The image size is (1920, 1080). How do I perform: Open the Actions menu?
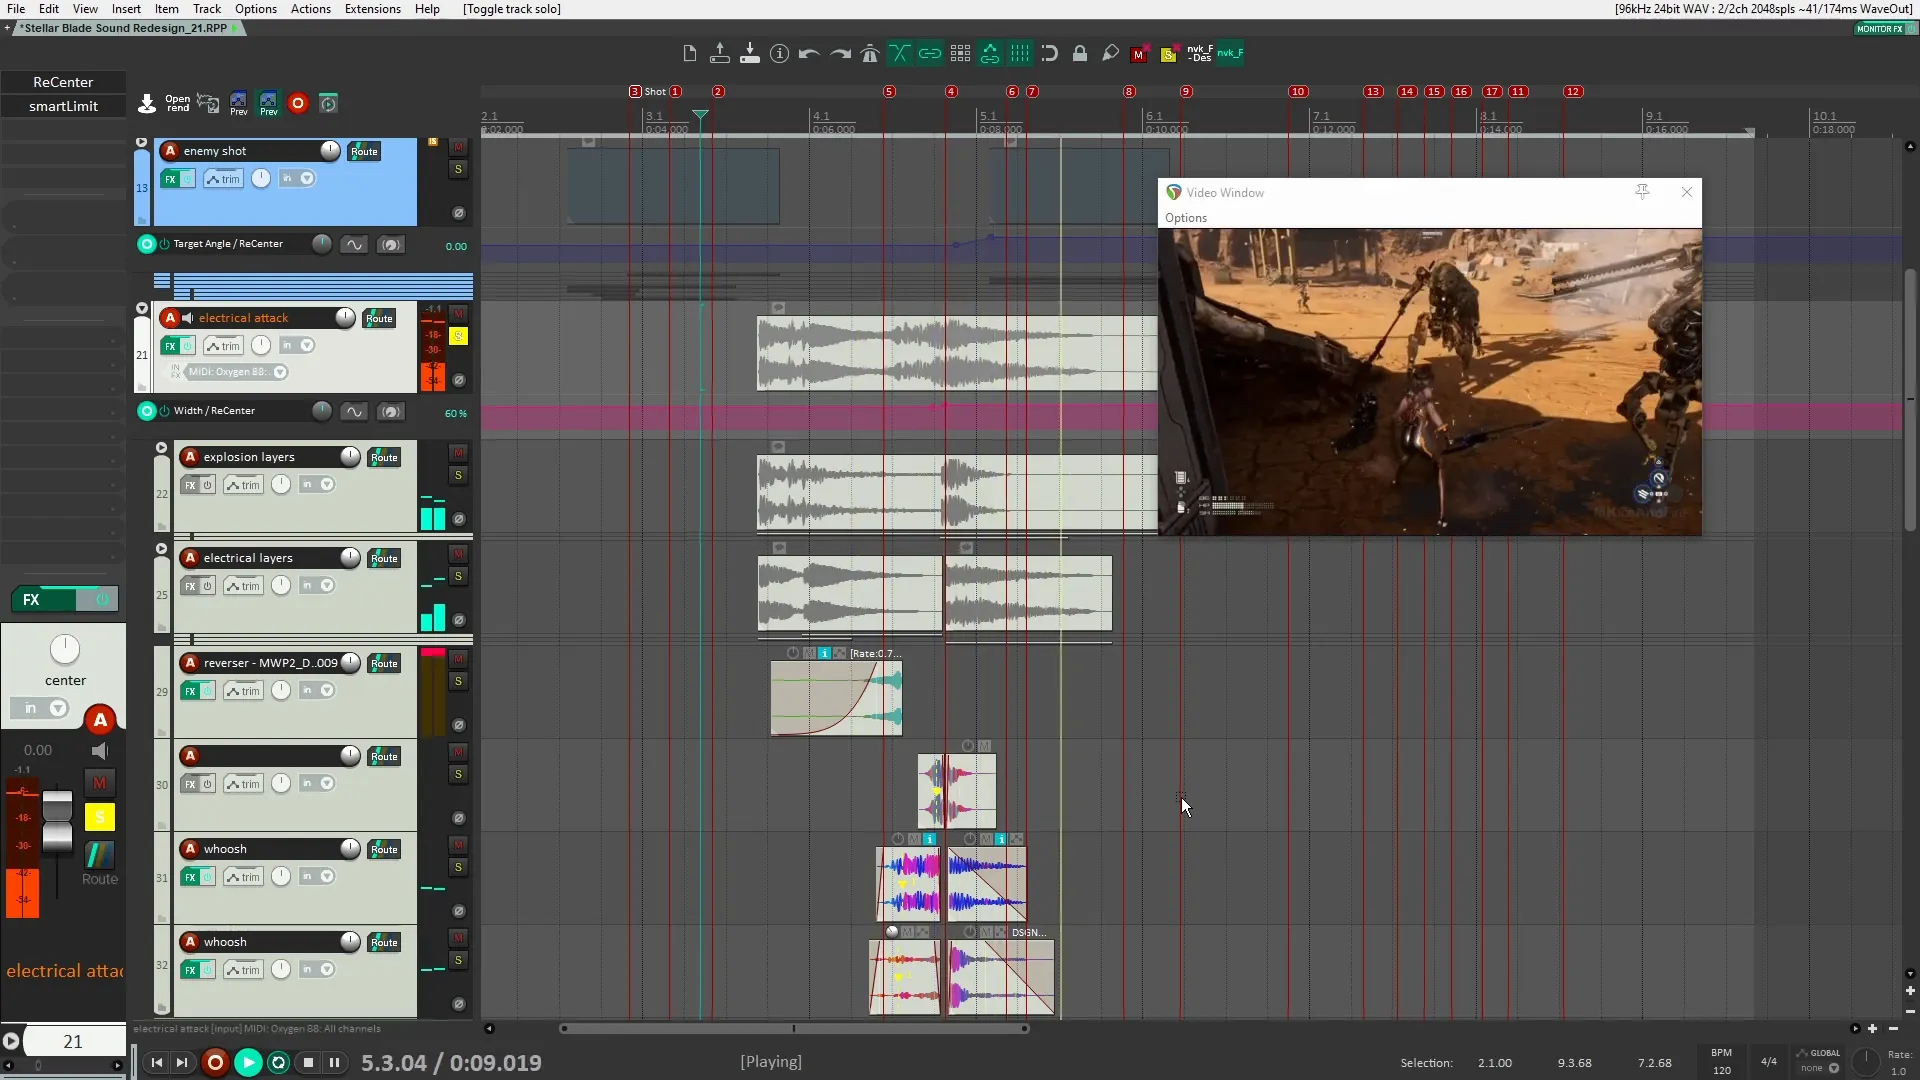pyautogui.click(x=310, y=9)
